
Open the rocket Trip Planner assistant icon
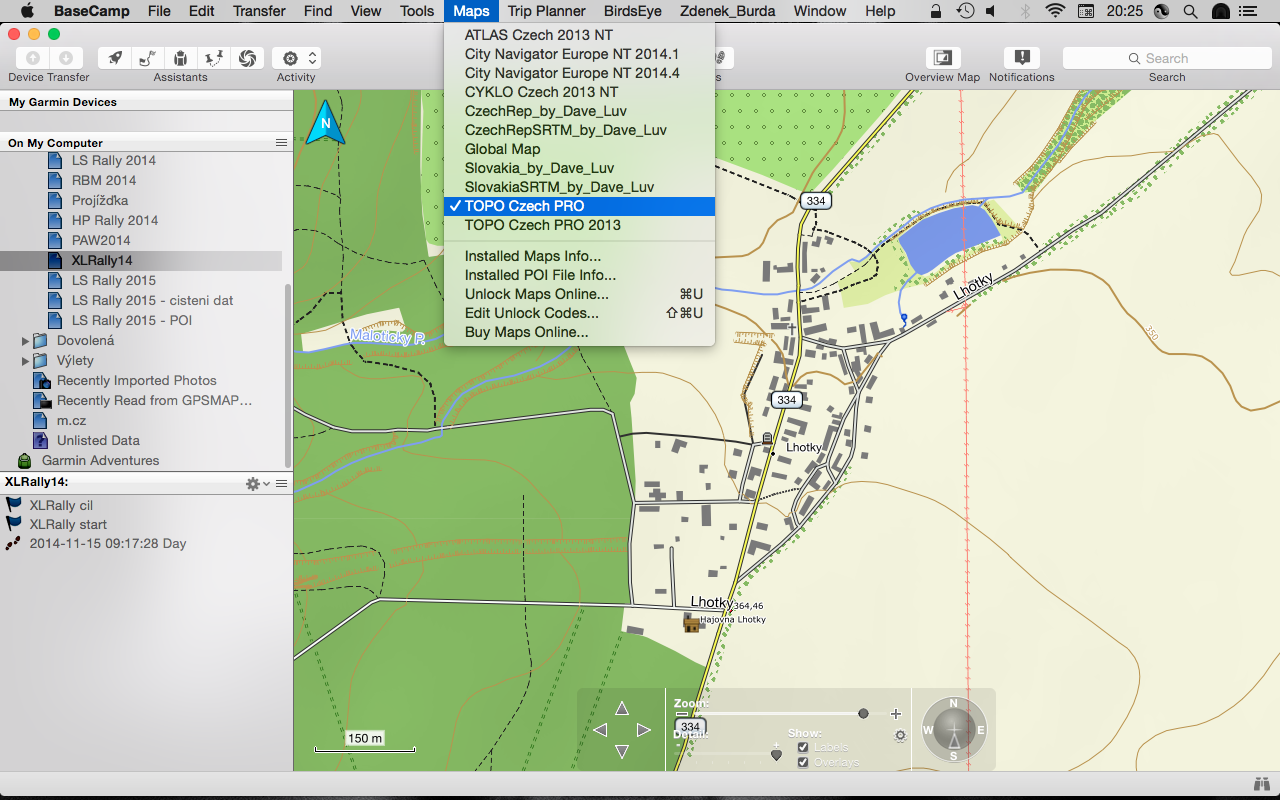click(116, 58)
